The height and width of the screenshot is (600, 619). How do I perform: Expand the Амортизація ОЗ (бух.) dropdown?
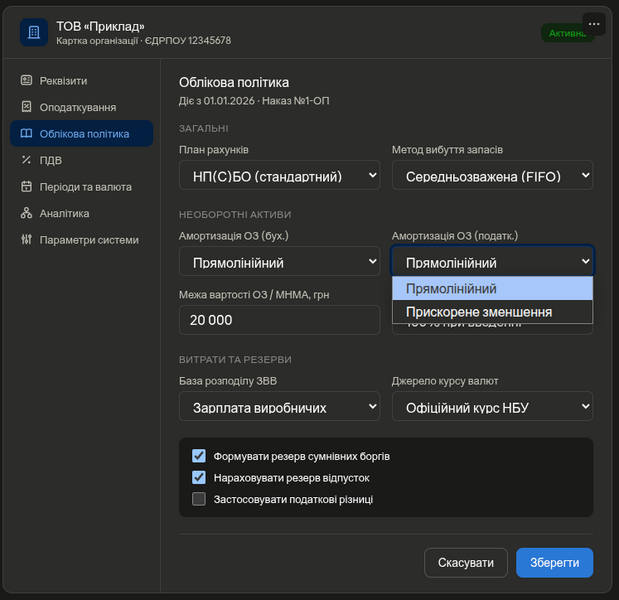click(279, 261)
